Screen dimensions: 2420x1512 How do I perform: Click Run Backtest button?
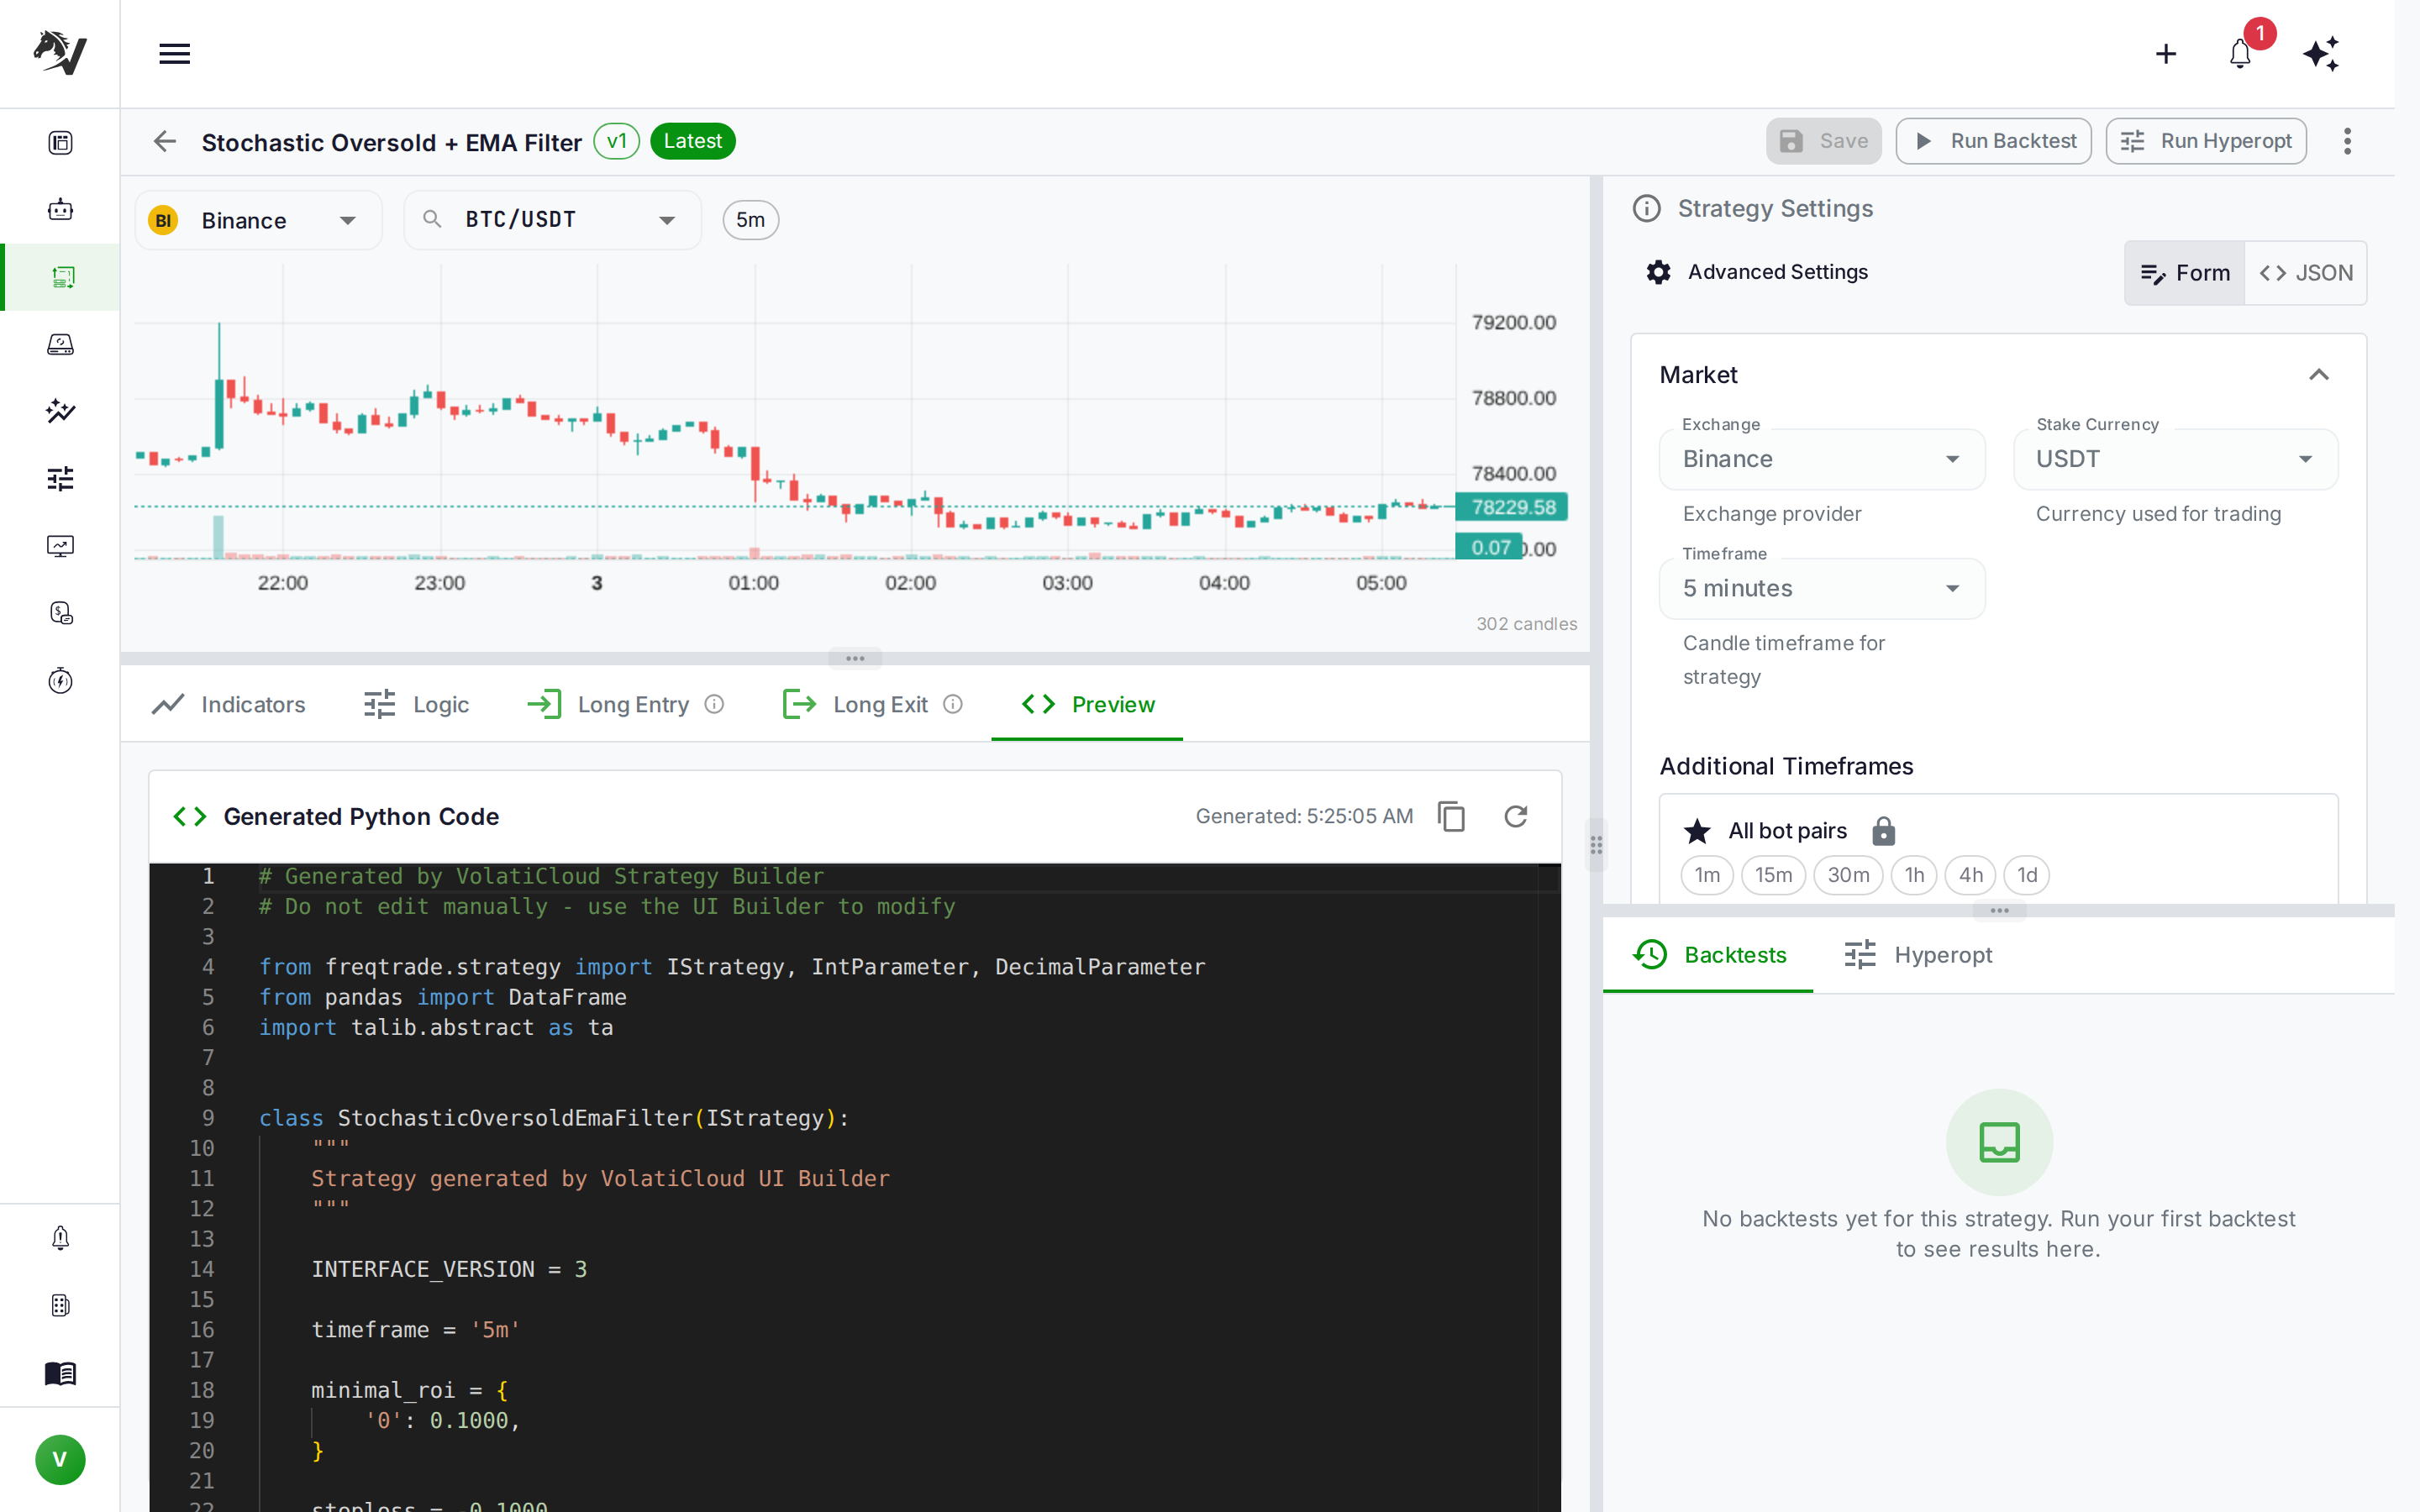(1993, 141)
